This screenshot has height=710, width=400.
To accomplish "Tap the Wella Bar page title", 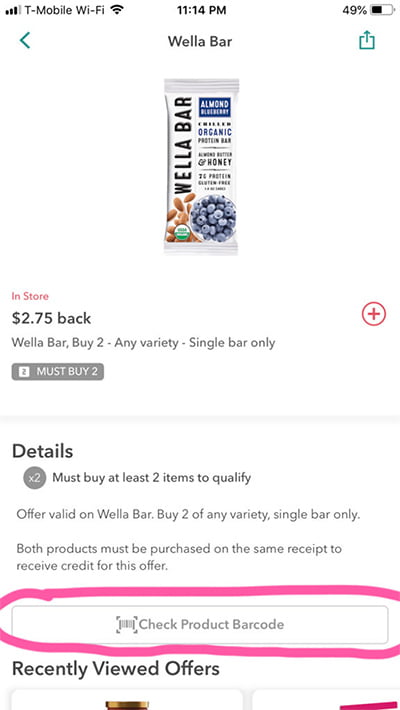I will [200, 41].
